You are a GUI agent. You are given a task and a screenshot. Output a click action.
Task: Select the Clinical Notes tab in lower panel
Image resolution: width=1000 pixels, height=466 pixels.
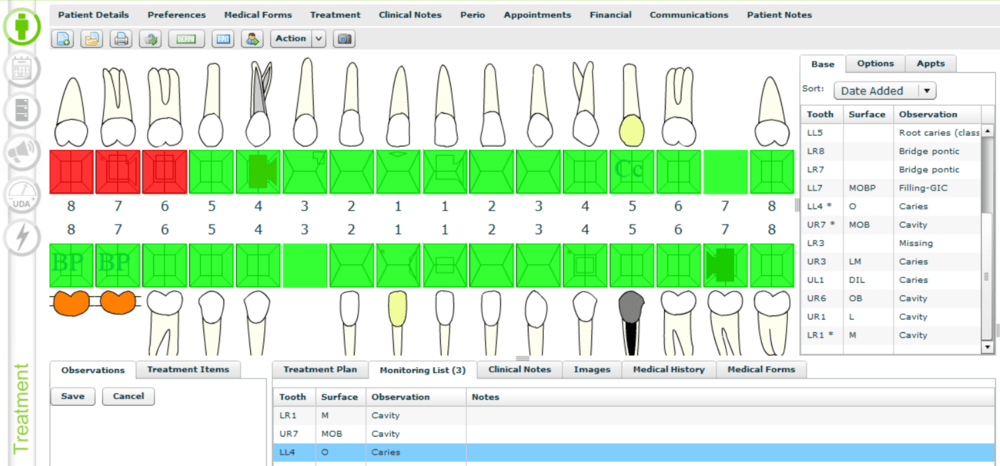(519, 369)
